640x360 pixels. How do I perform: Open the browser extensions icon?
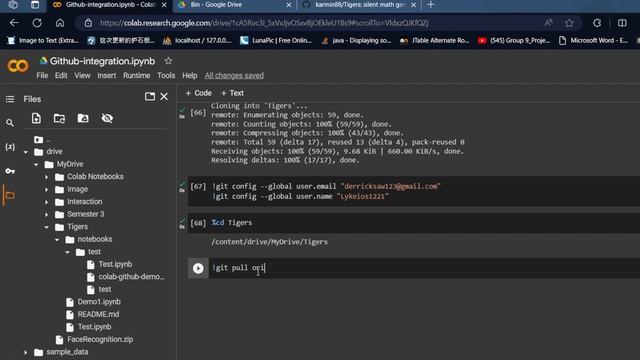click(597, 23)
